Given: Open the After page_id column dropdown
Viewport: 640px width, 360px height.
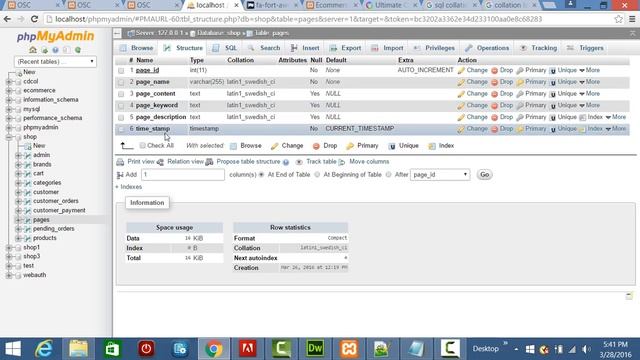Looking at the screenshot, I should (x=440, y=175).
